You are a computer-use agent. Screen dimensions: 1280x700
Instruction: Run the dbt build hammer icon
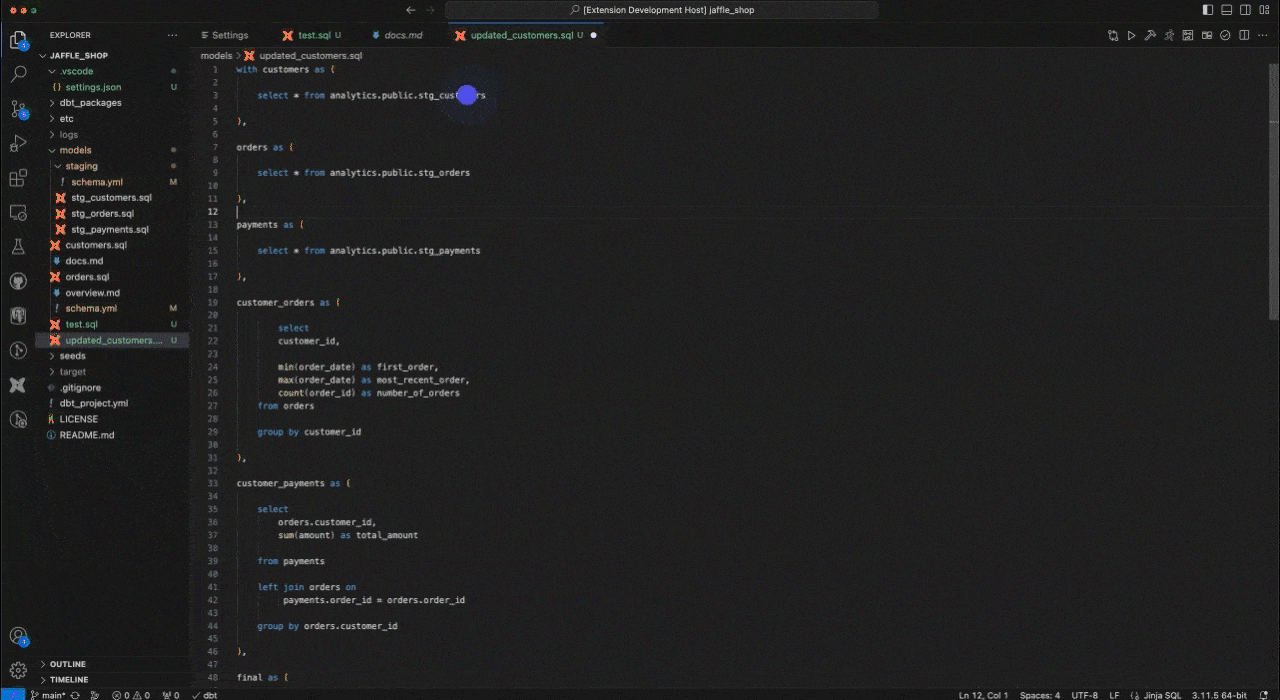click(x=1150, y=35)
